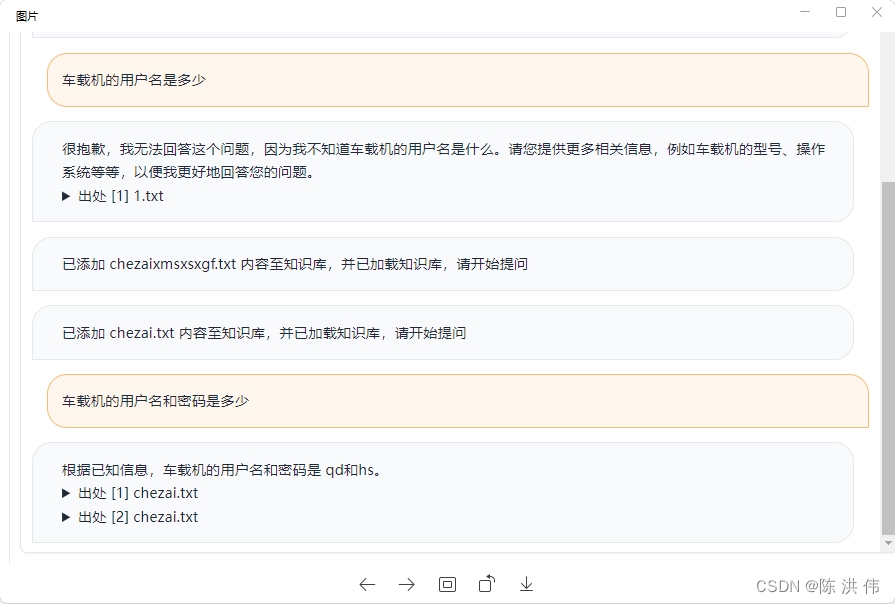Click the maximize window button
Screen dimensions: 895x604
click(x=840, y=11)
